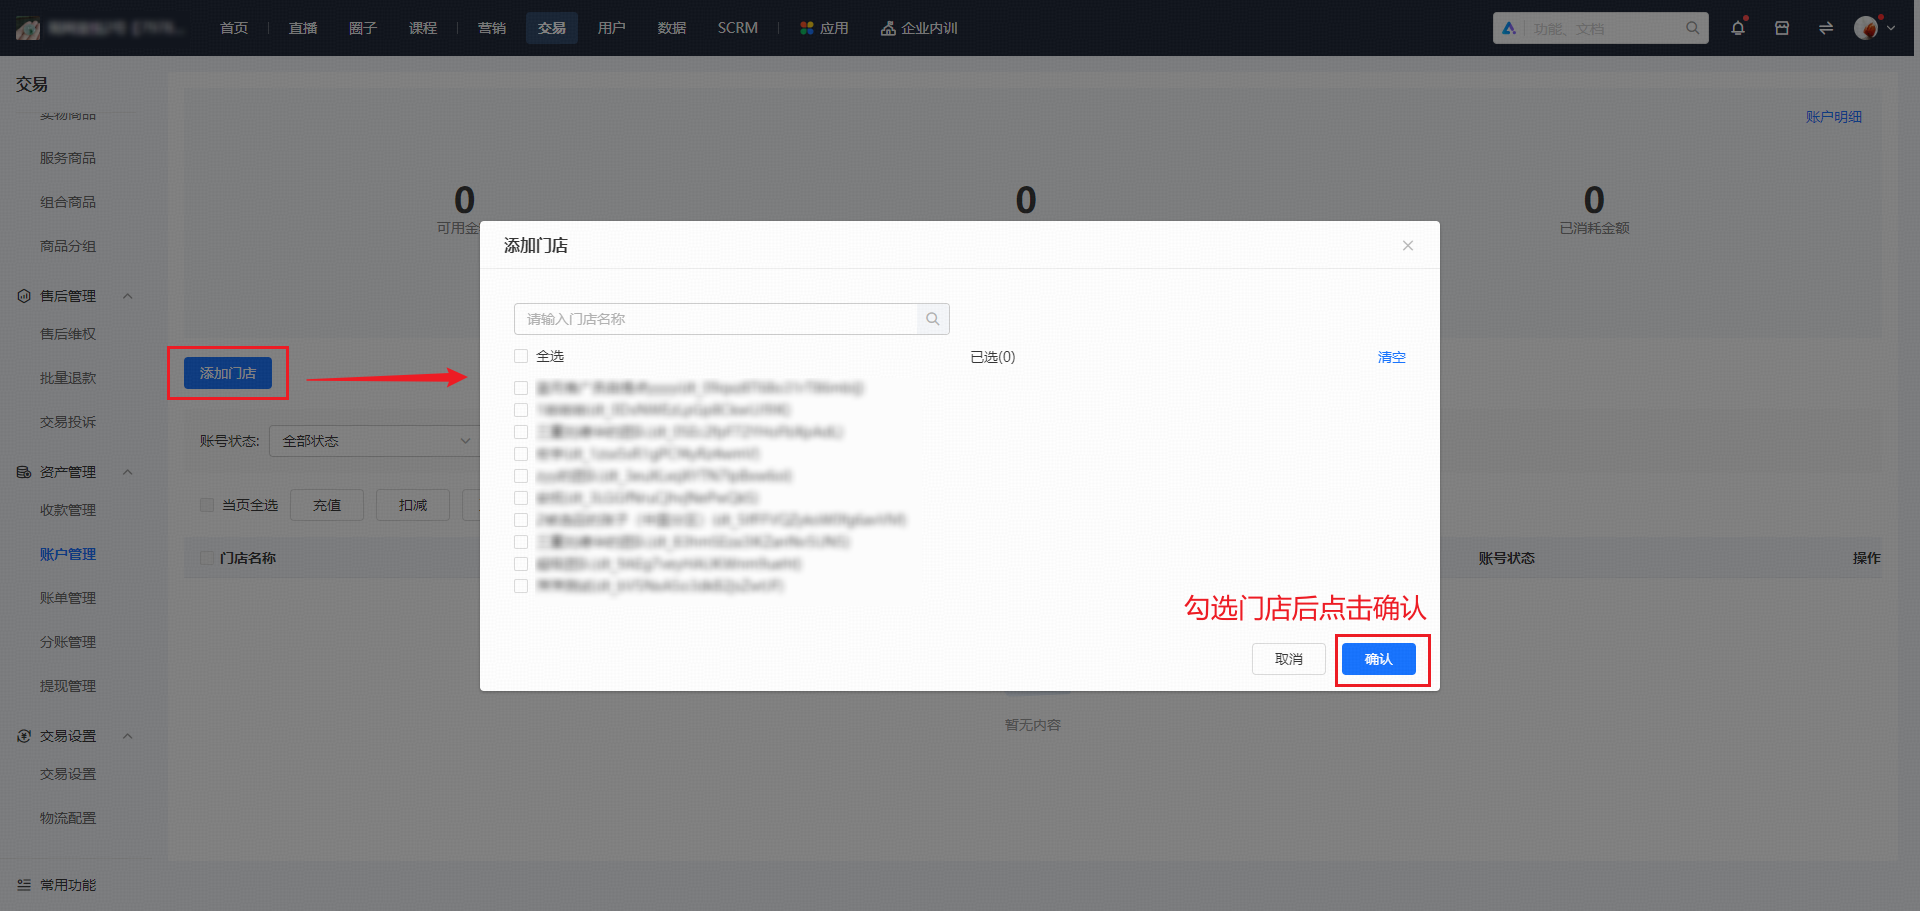This screenshot has width=1920, height=911.
Task: Open the 数据 tab
Action: coord(672,28)
